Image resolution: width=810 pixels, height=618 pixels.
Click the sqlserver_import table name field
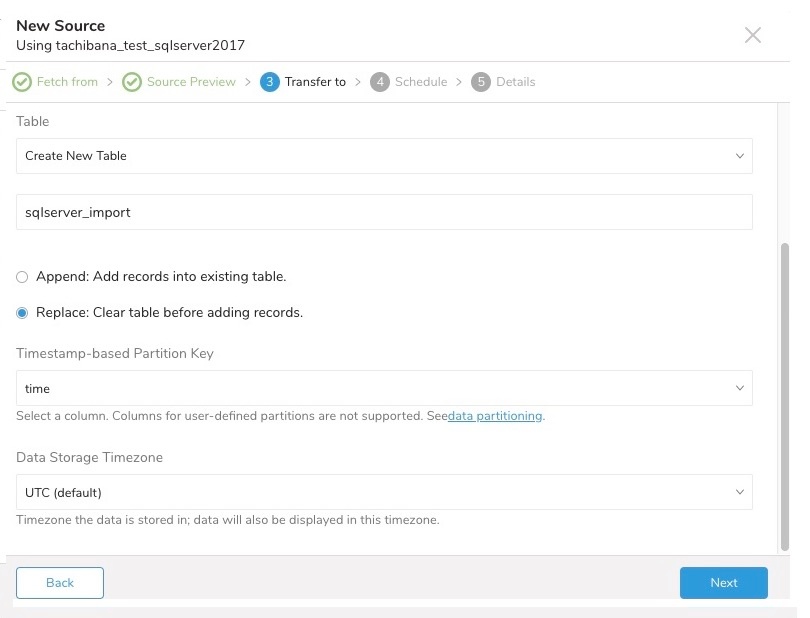(384, 212)
